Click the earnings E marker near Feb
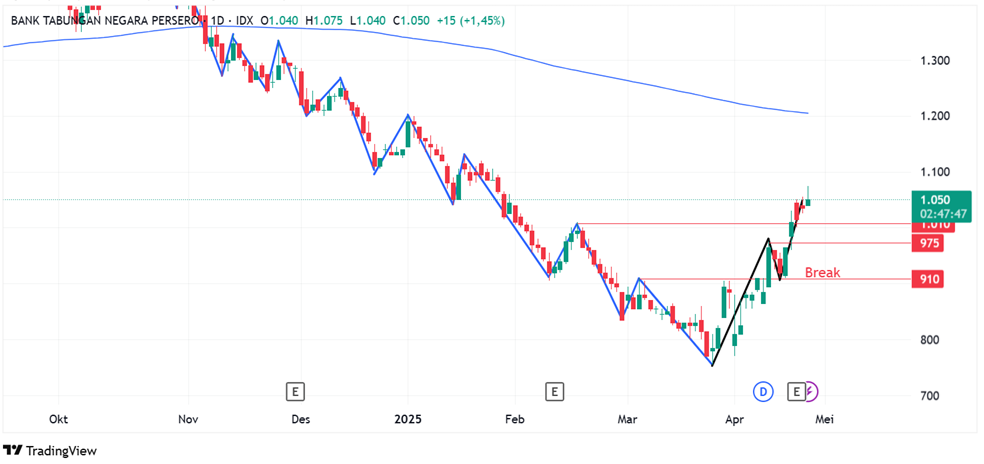Screen dimensions: 984x464 (555, 392)
